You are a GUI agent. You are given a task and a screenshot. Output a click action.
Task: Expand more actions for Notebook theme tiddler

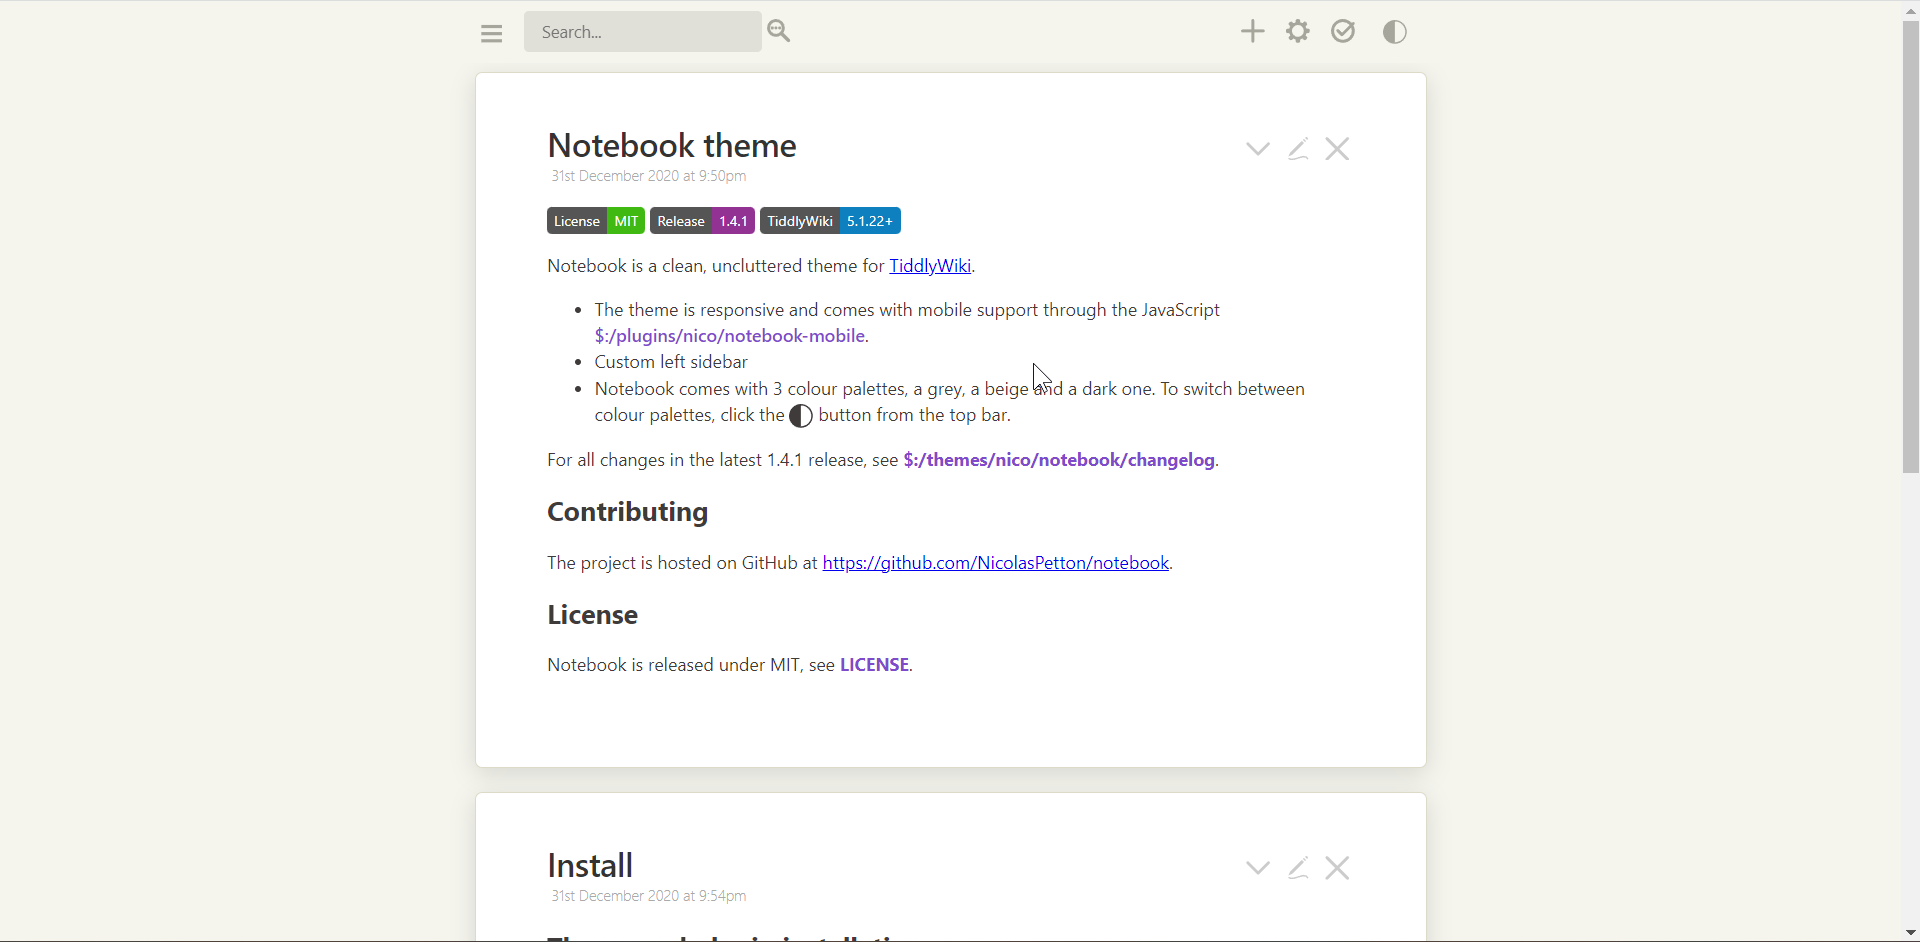coord(1258,150)
